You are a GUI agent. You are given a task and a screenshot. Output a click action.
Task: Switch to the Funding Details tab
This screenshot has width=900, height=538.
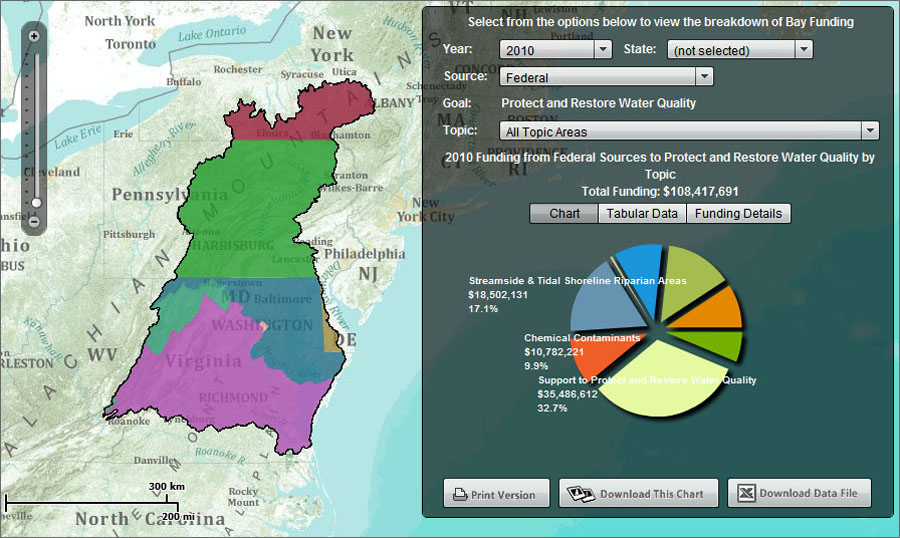[x=738, y=214]
